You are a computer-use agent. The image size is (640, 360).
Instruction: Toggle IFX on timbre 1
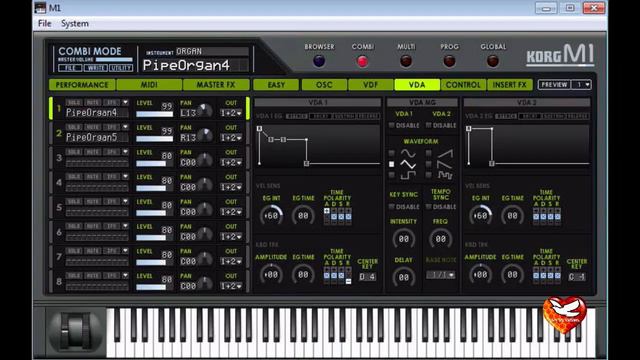pos(111,102)
